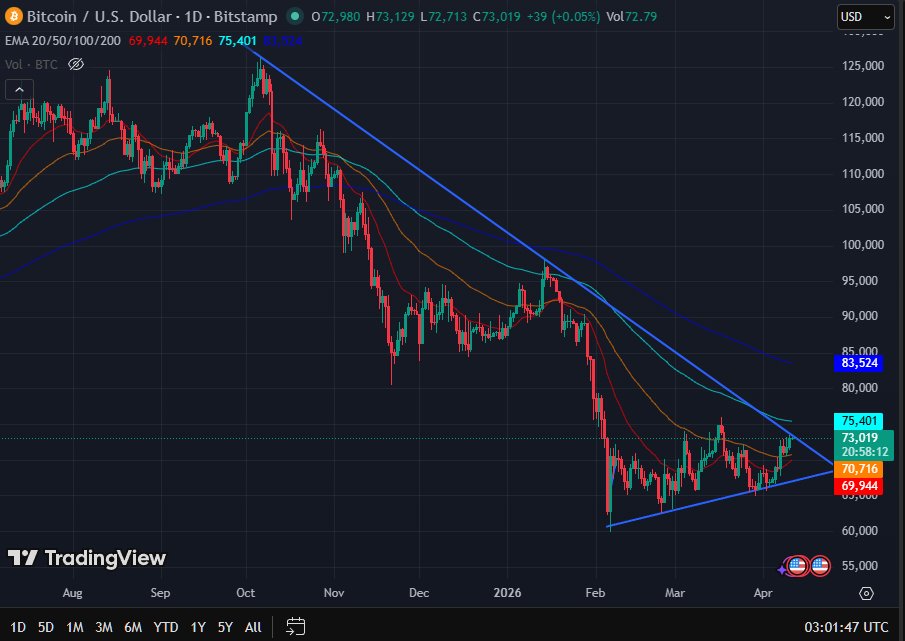Select the 1D time range

pyautogui.click(x=18, y=627)
